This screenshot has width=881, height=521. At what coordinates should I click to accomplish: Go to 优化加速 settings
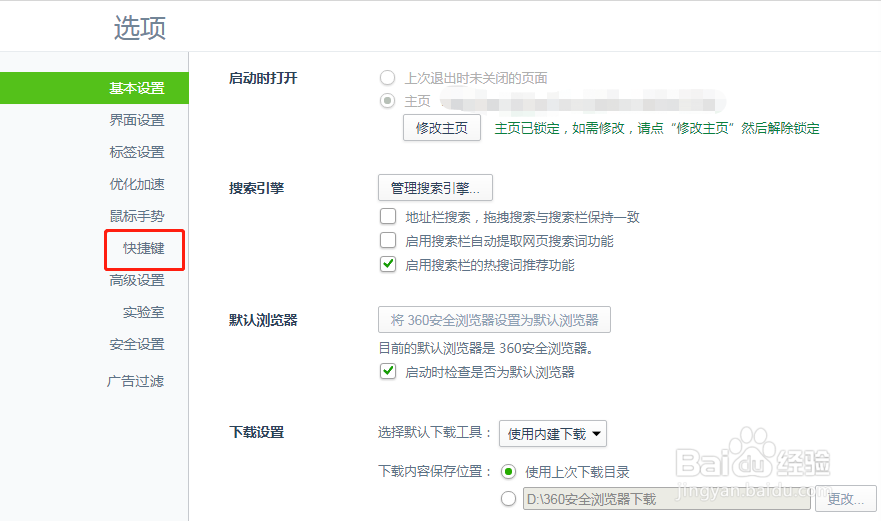point(137,184)
